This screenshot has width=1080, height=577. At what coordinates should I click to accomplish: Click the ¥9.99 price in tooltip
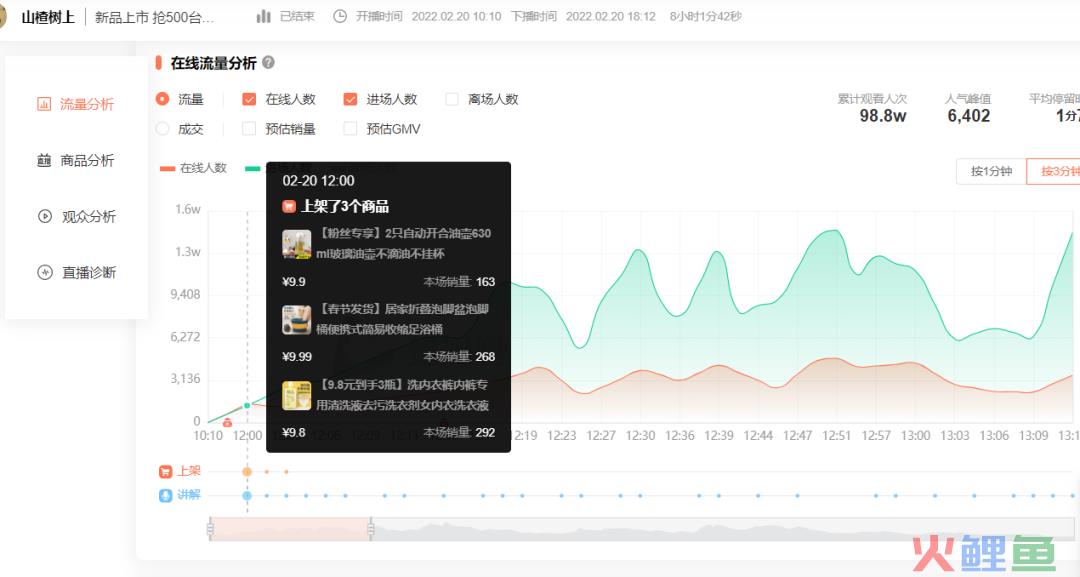[297, 357]
